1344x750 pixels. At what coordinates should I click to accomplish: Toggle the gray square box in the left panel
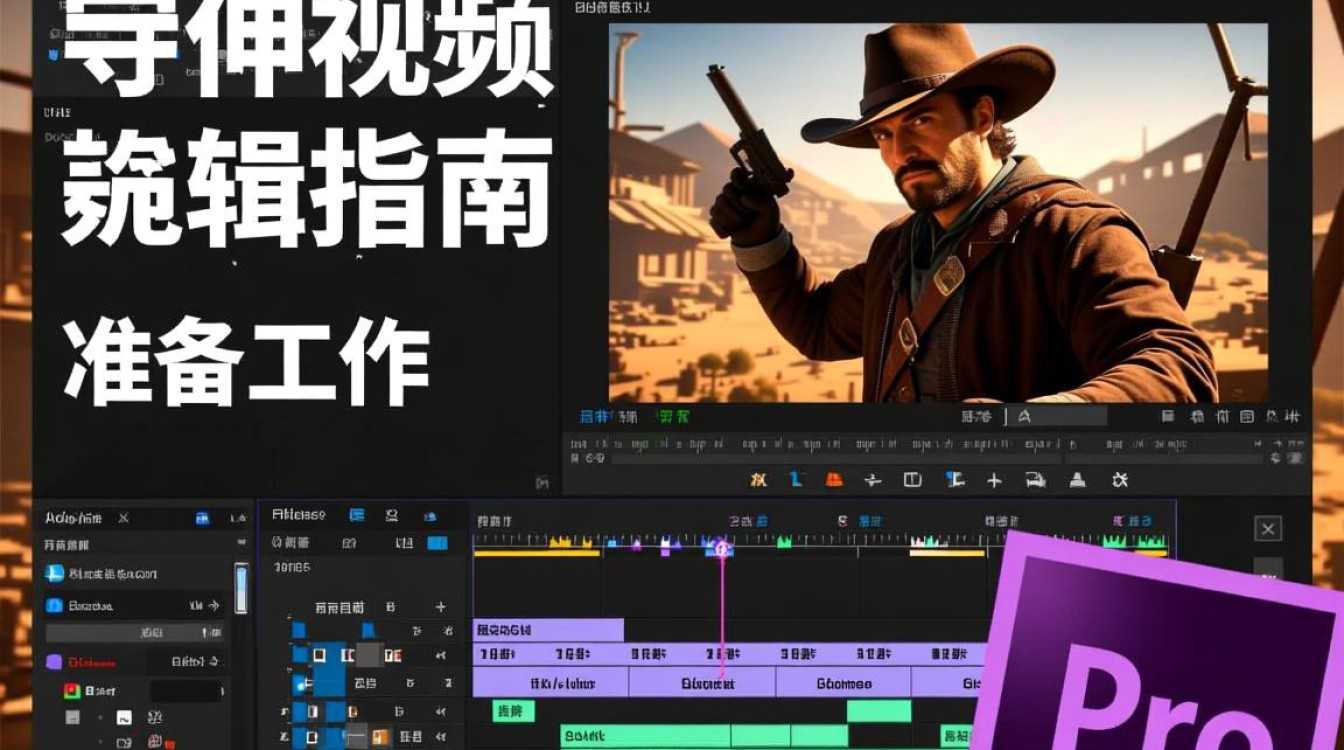[x=72, y=717]
